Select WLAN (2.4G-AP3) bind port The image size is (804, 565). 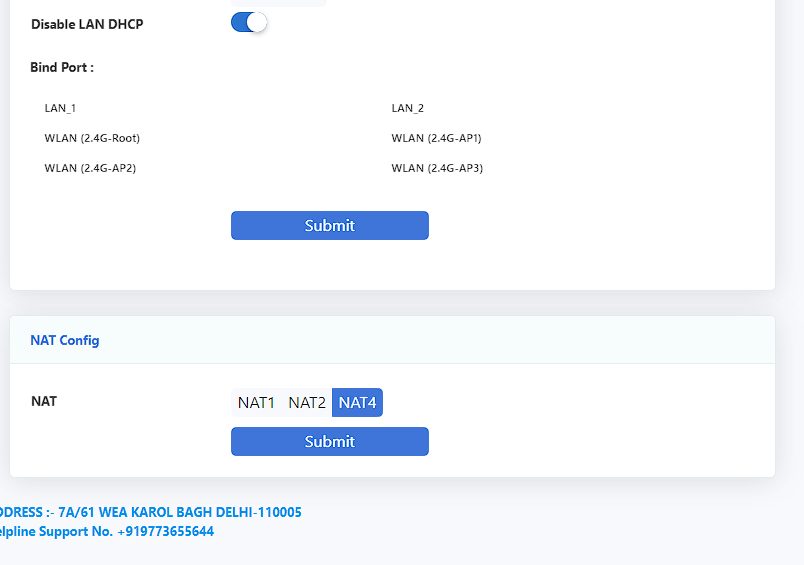point(437,168)
